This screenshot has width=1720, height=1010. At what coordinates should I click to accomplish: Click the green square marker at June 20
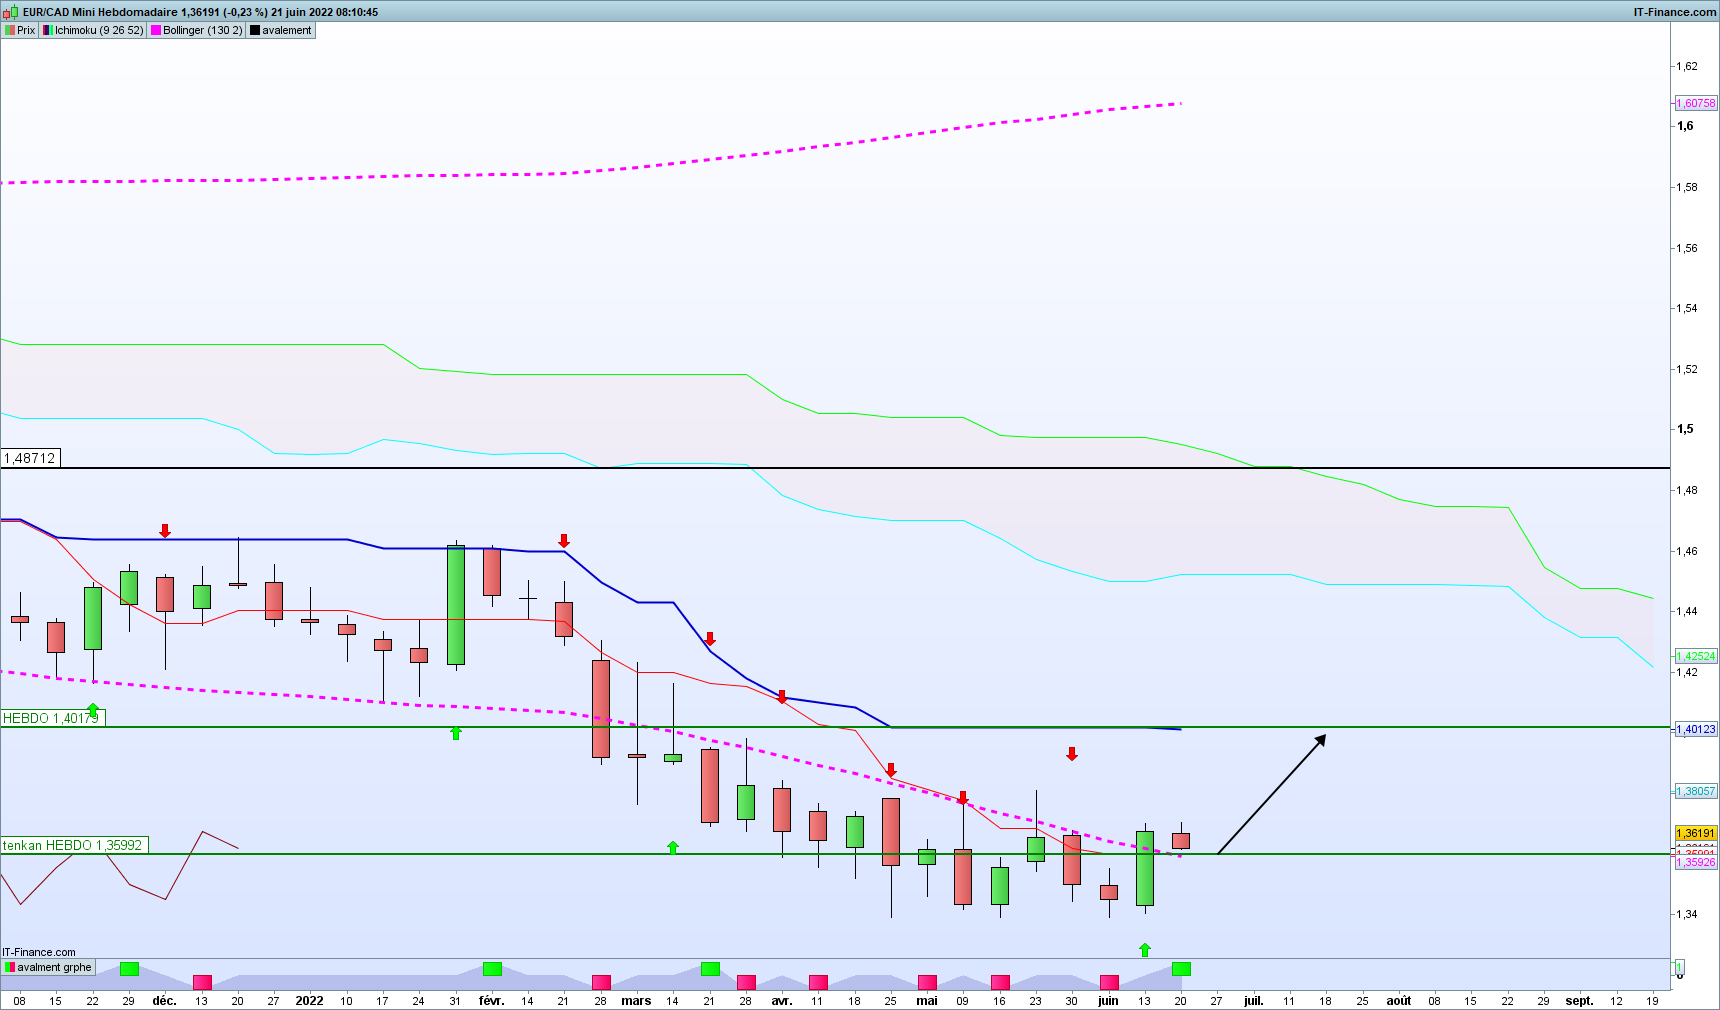1181,968
